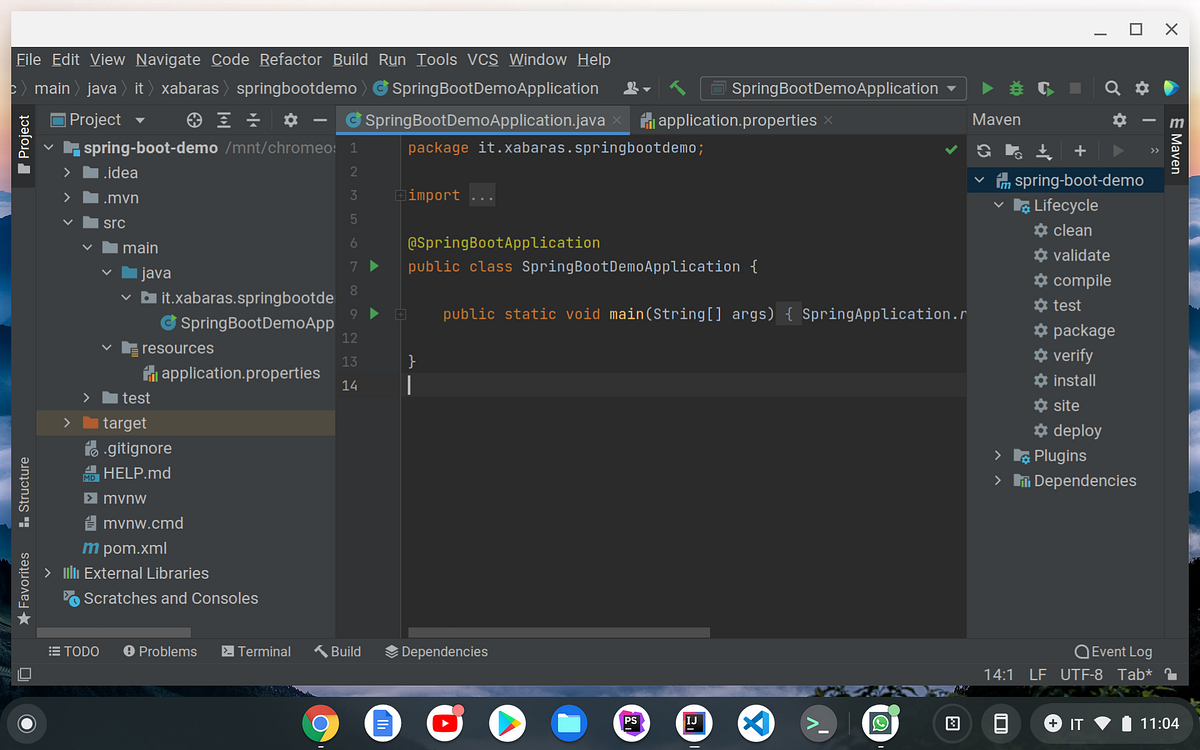Expand all in Project panel
Screen dimensions: 1200x750
pyautogui.click(x=224, y=120)
